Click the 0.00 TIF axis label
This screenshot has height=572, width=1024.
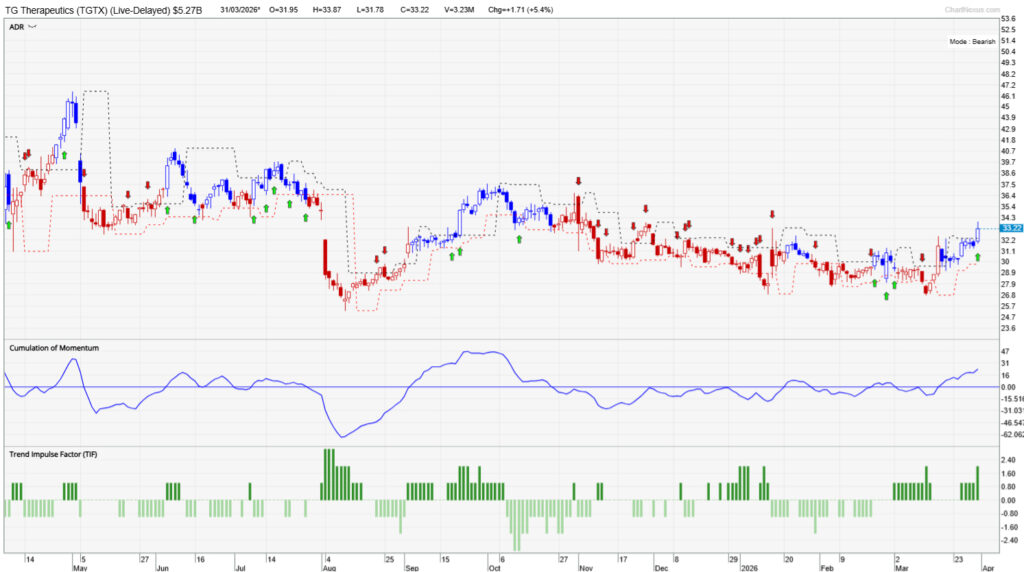pyautogui.click(x=1008, y=500)
